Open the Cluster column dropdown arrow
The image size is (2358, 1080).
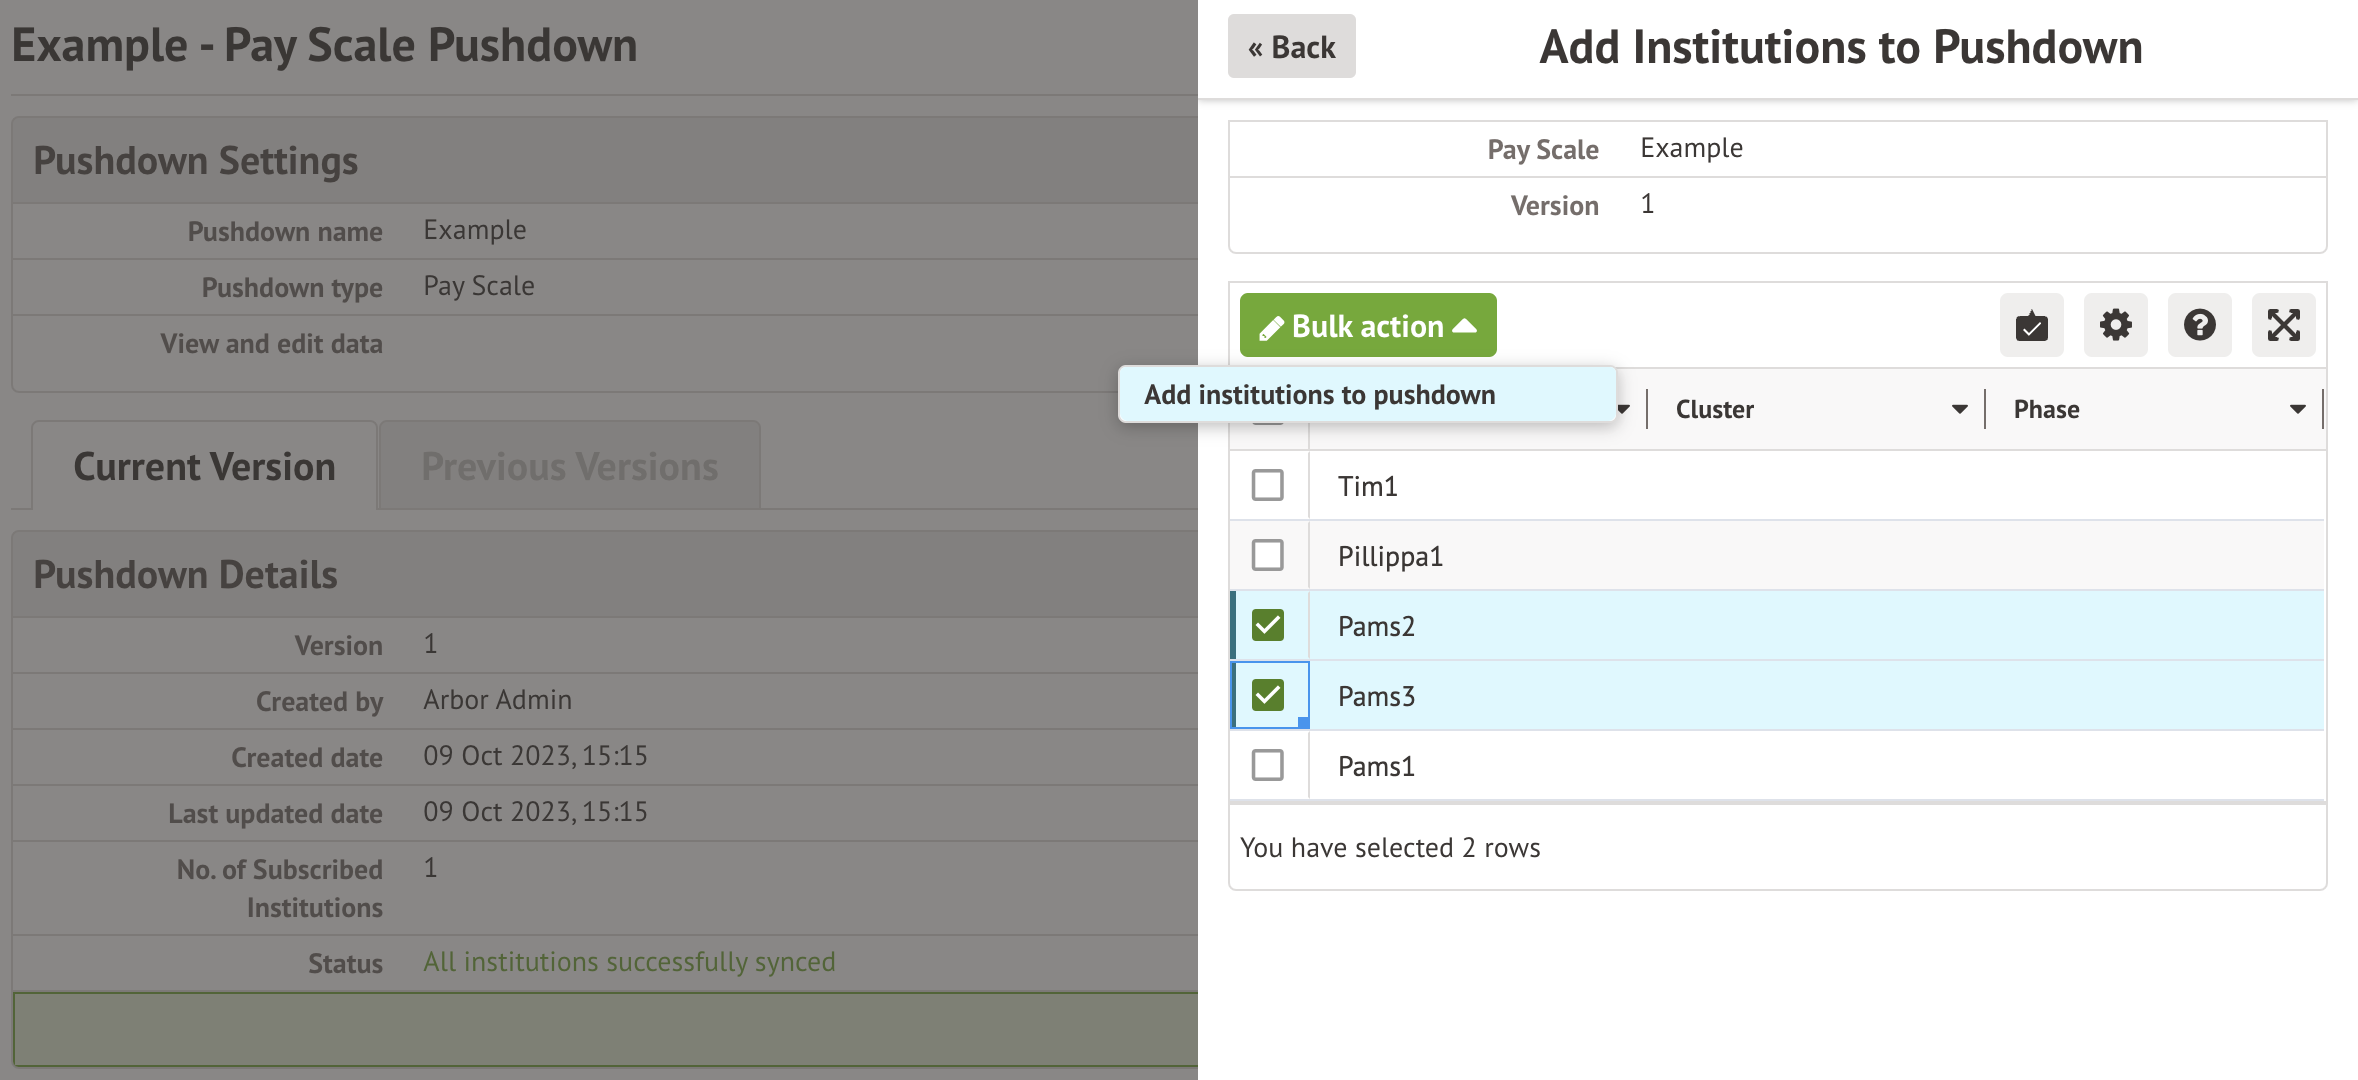pyautogui.click(x=1959, y=409)
